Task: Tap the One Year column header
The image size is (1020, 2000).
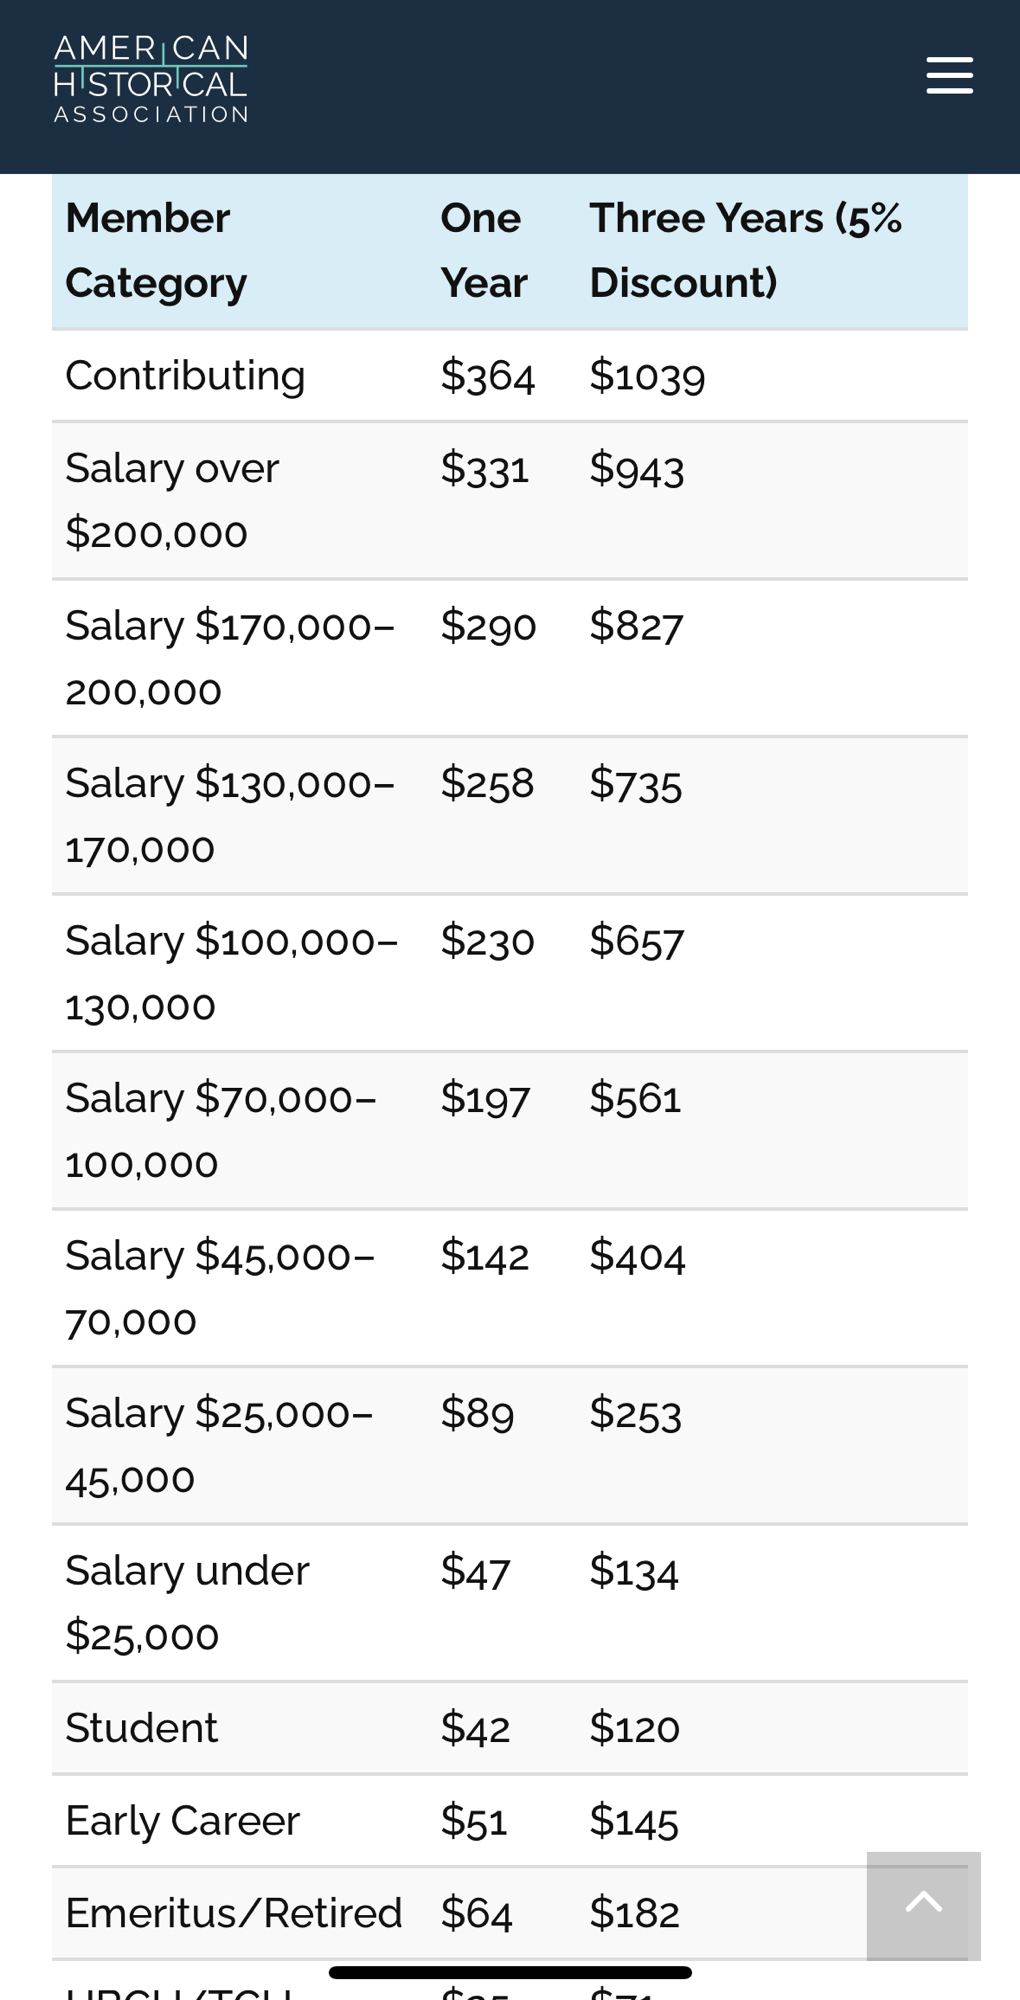Action: (483, 250)
